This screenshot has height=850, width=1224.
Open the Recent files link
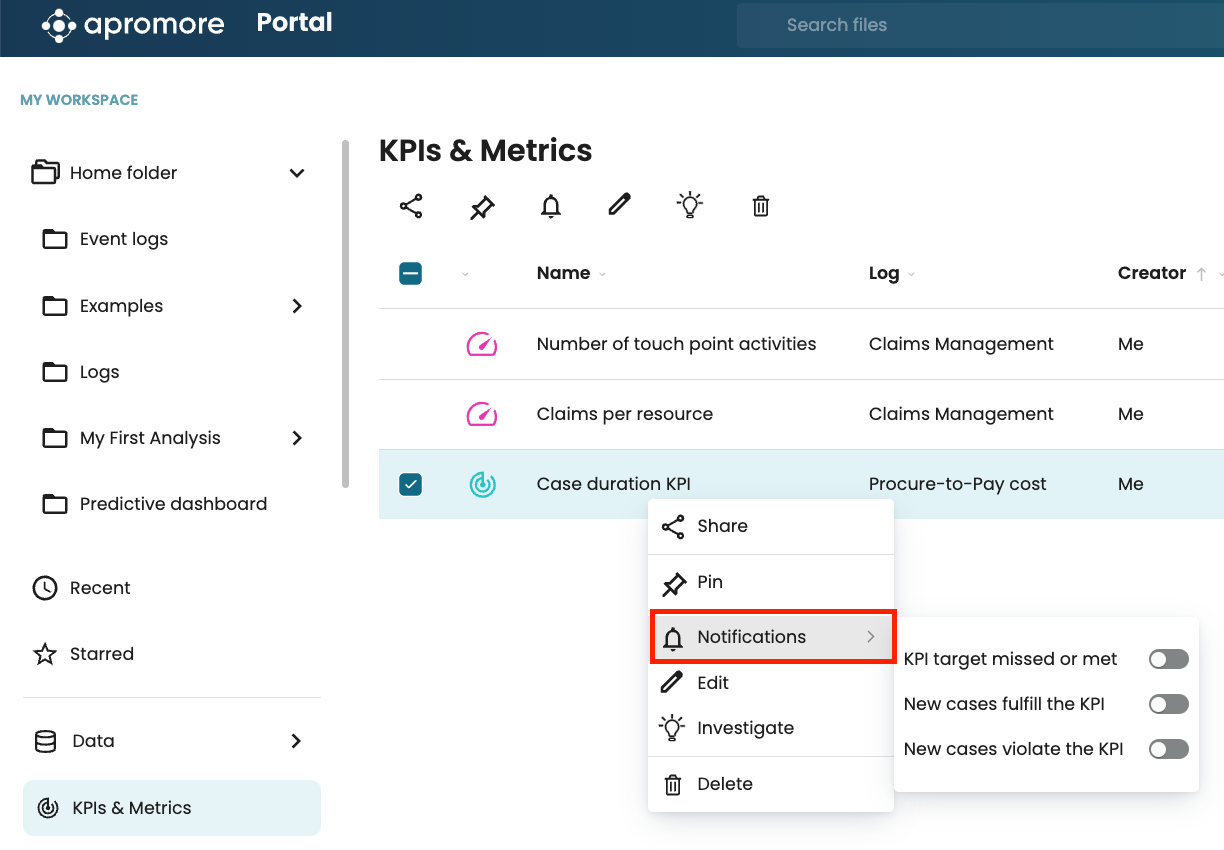[100, 588]
